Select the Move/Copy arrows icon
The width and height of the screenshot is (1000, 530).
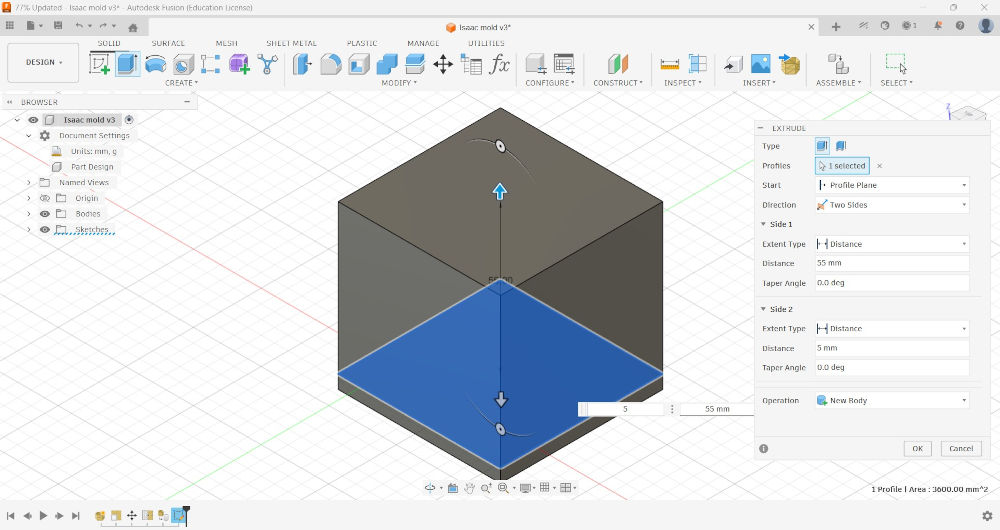tap(443, 64)
